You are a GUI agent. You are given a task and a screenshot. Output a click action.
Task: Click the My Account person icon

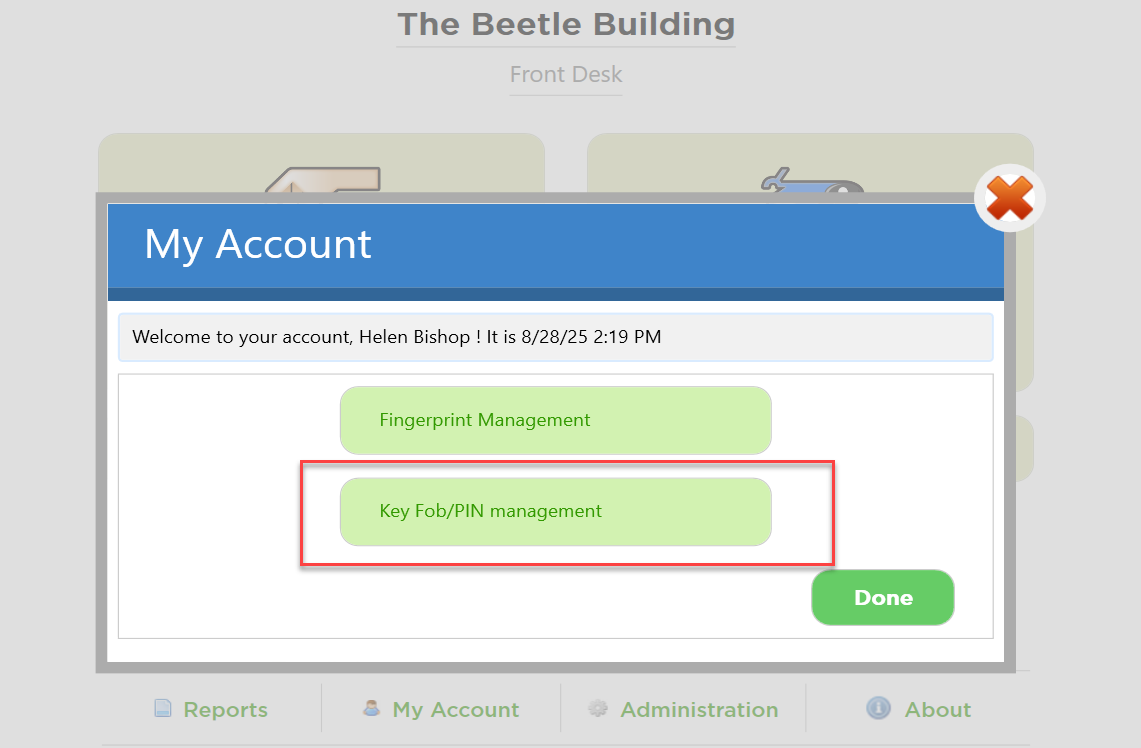[x=371, y=707]
